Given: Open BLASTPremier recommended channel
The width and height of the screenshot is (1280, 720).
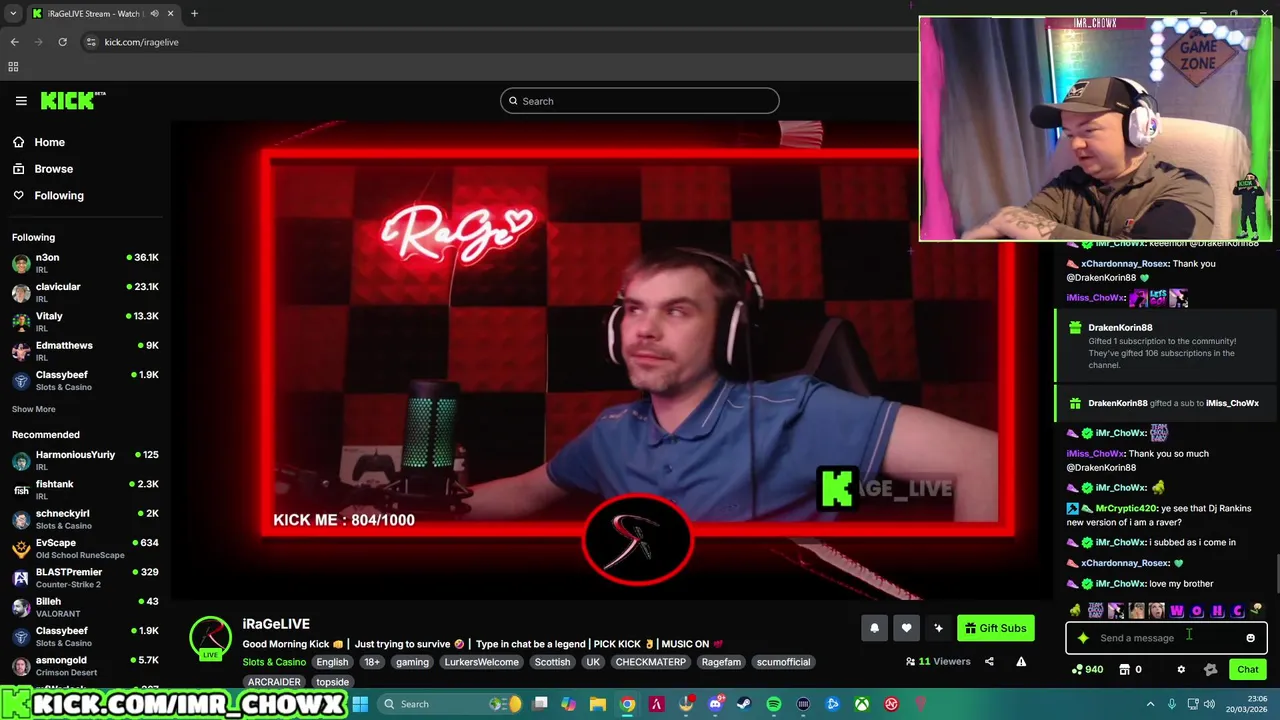Looking at the screenshot, I should point(85,577).
